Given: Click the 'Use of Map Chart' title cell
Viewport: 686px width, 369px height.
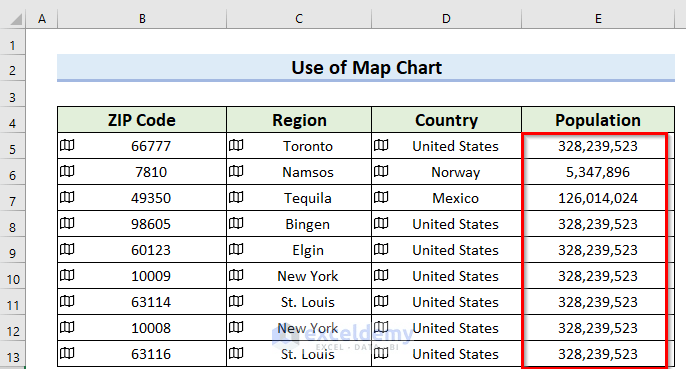Looking at the screenshot, I should pos(366,68).
